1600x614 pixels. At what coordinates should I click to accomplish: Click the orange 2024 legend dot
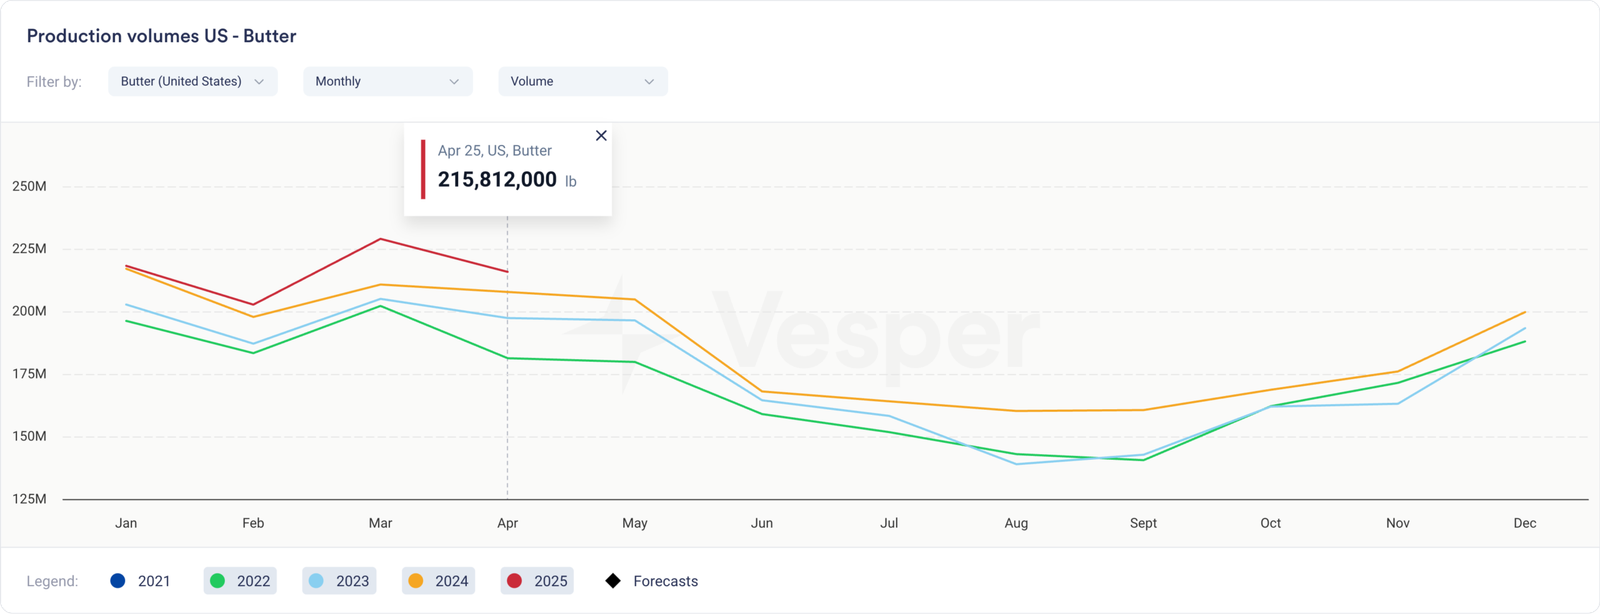tap(416, 581)
